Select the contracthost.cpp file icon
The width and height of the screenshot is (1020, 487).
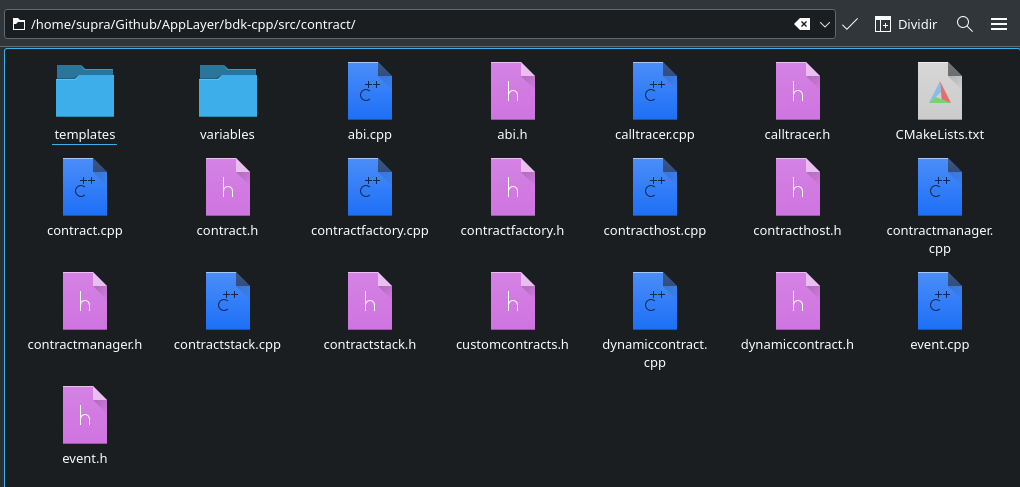click(654, 187)
